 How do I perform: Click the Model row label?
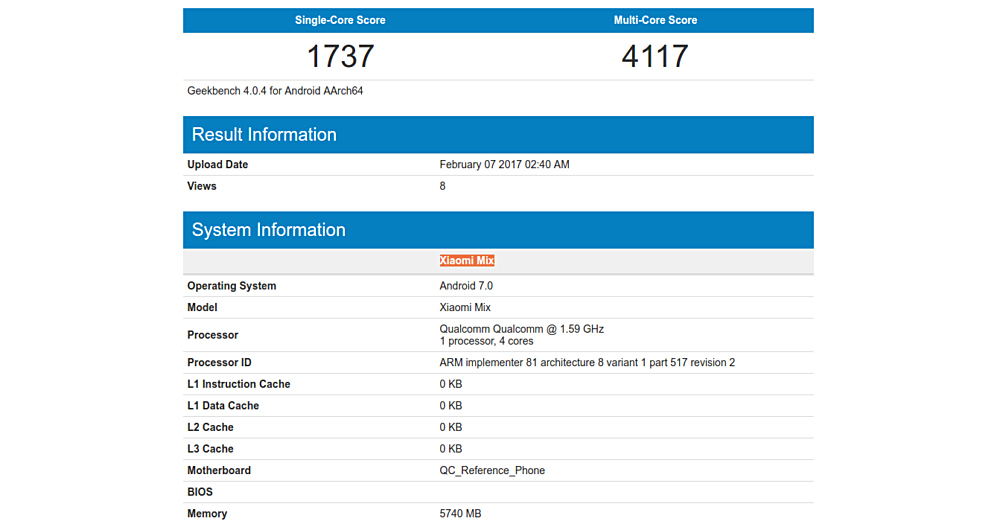pyautogui.click(x=202, y=308)
